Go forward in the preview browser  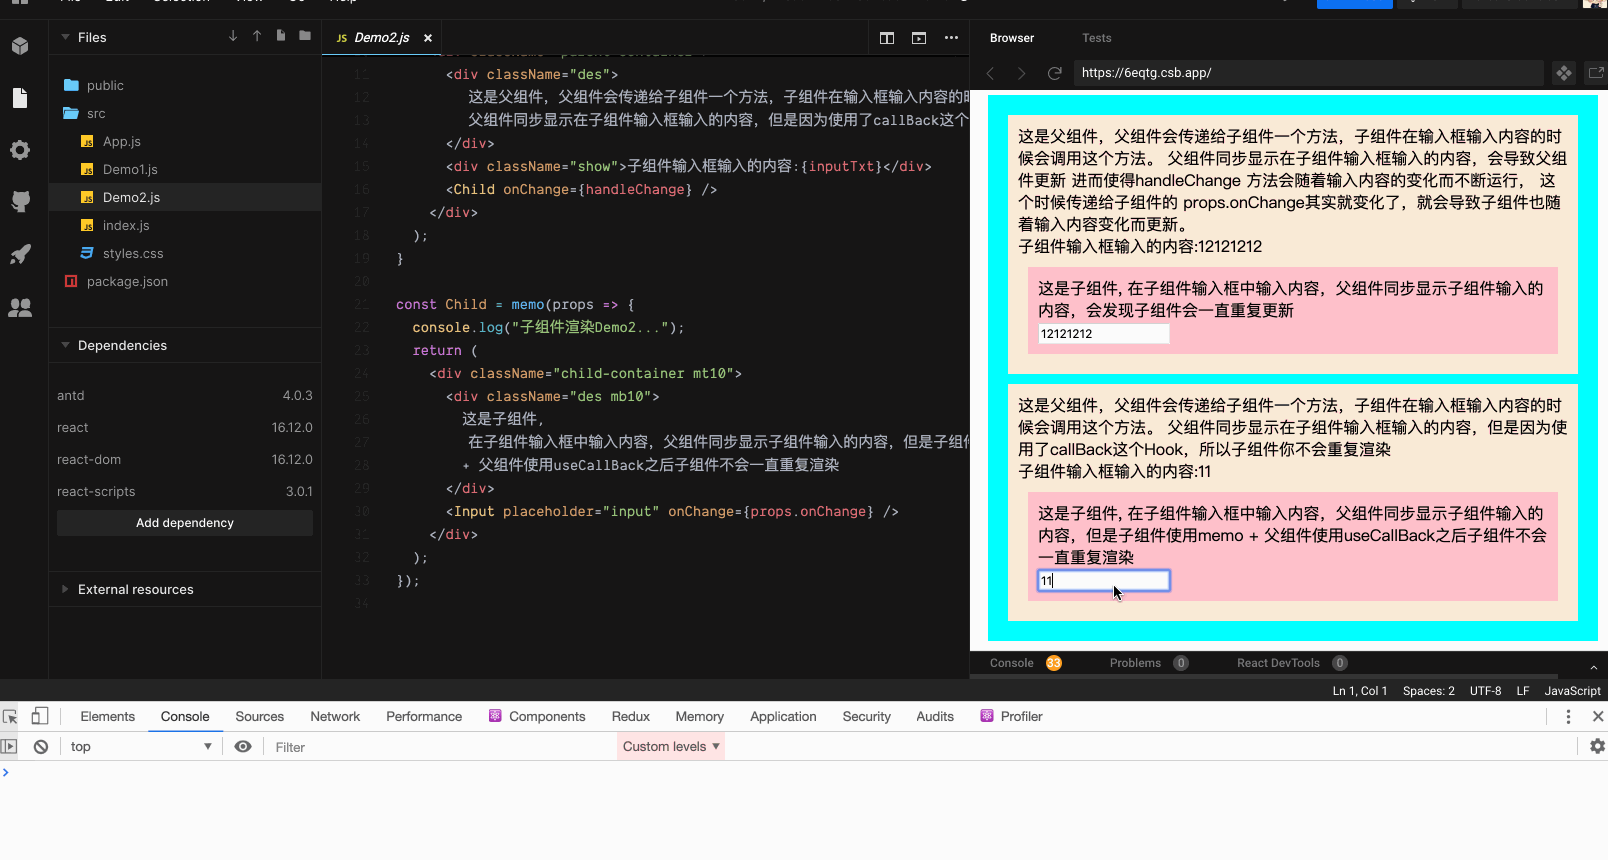click(x=1021, y=73)
